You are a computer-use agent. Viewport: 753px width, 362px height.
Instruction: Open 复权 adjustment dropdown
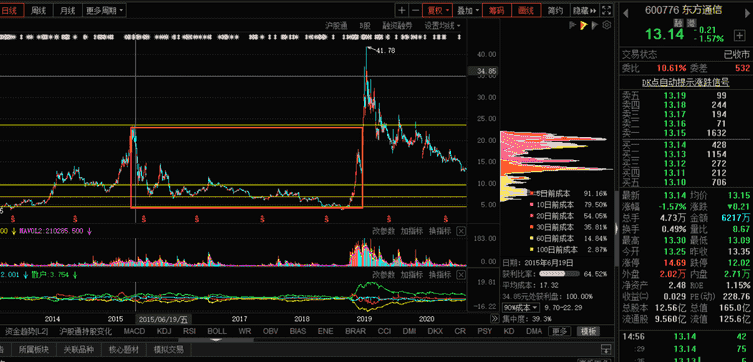437,10
